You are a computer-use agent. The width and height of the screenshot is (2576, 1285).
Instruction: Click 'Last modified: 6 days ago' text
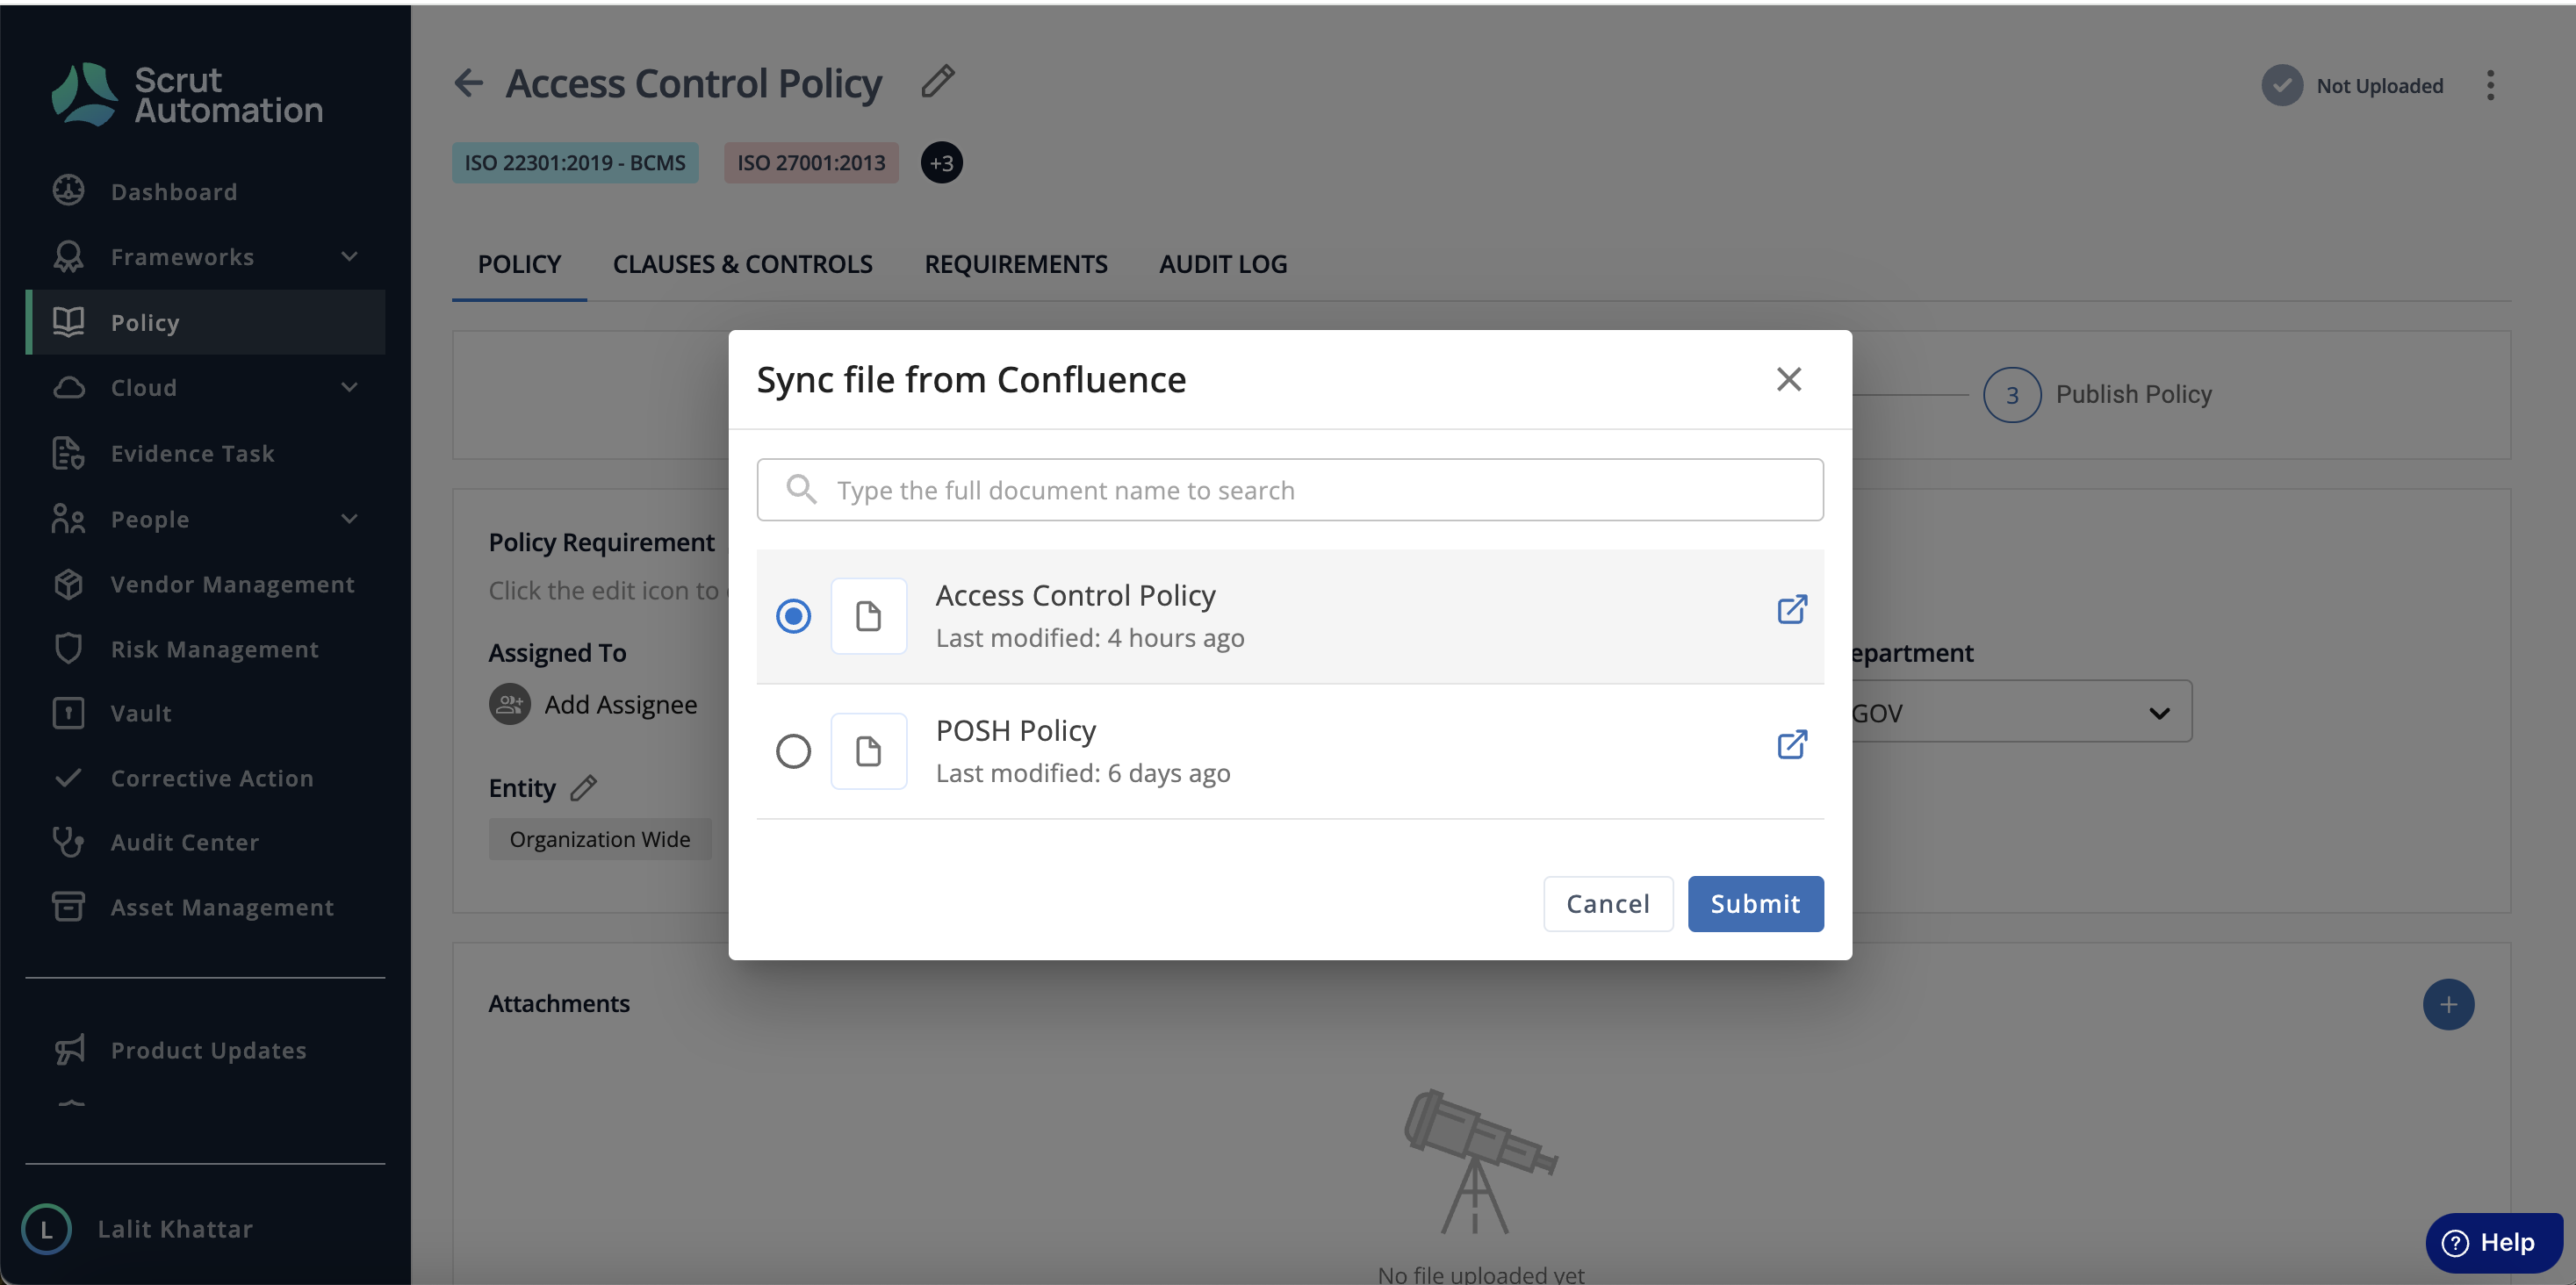pos(1082,773)
